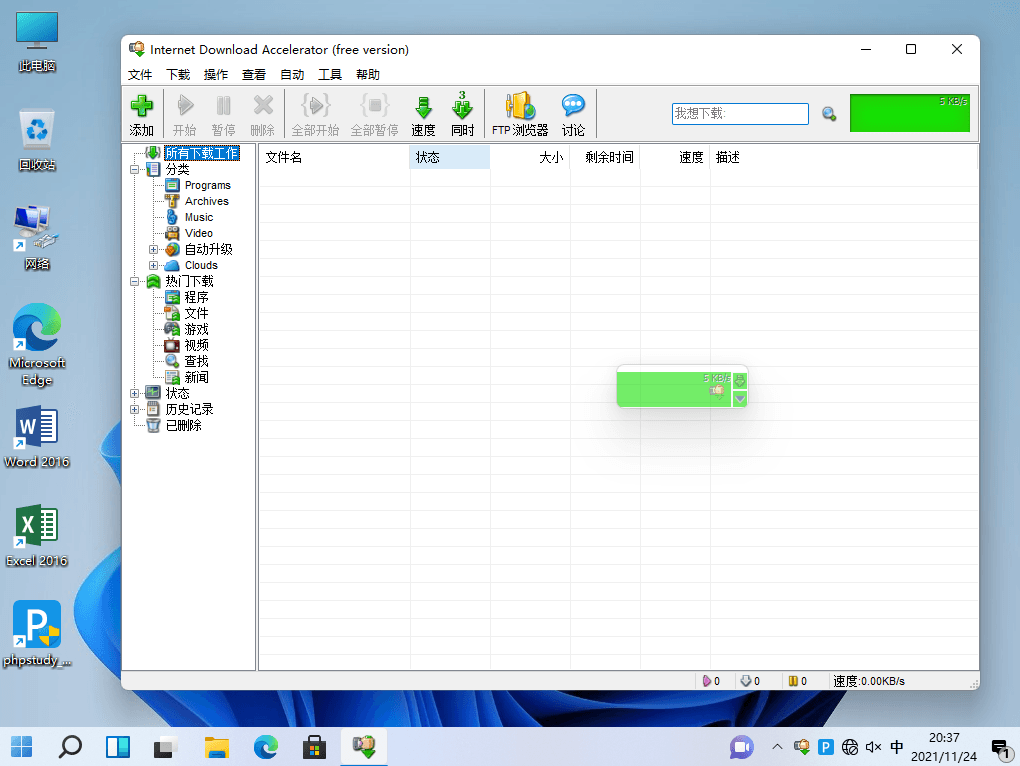Sort by 大小 column header
This screenshot has height=766, width=1020.
click(530, 157)
